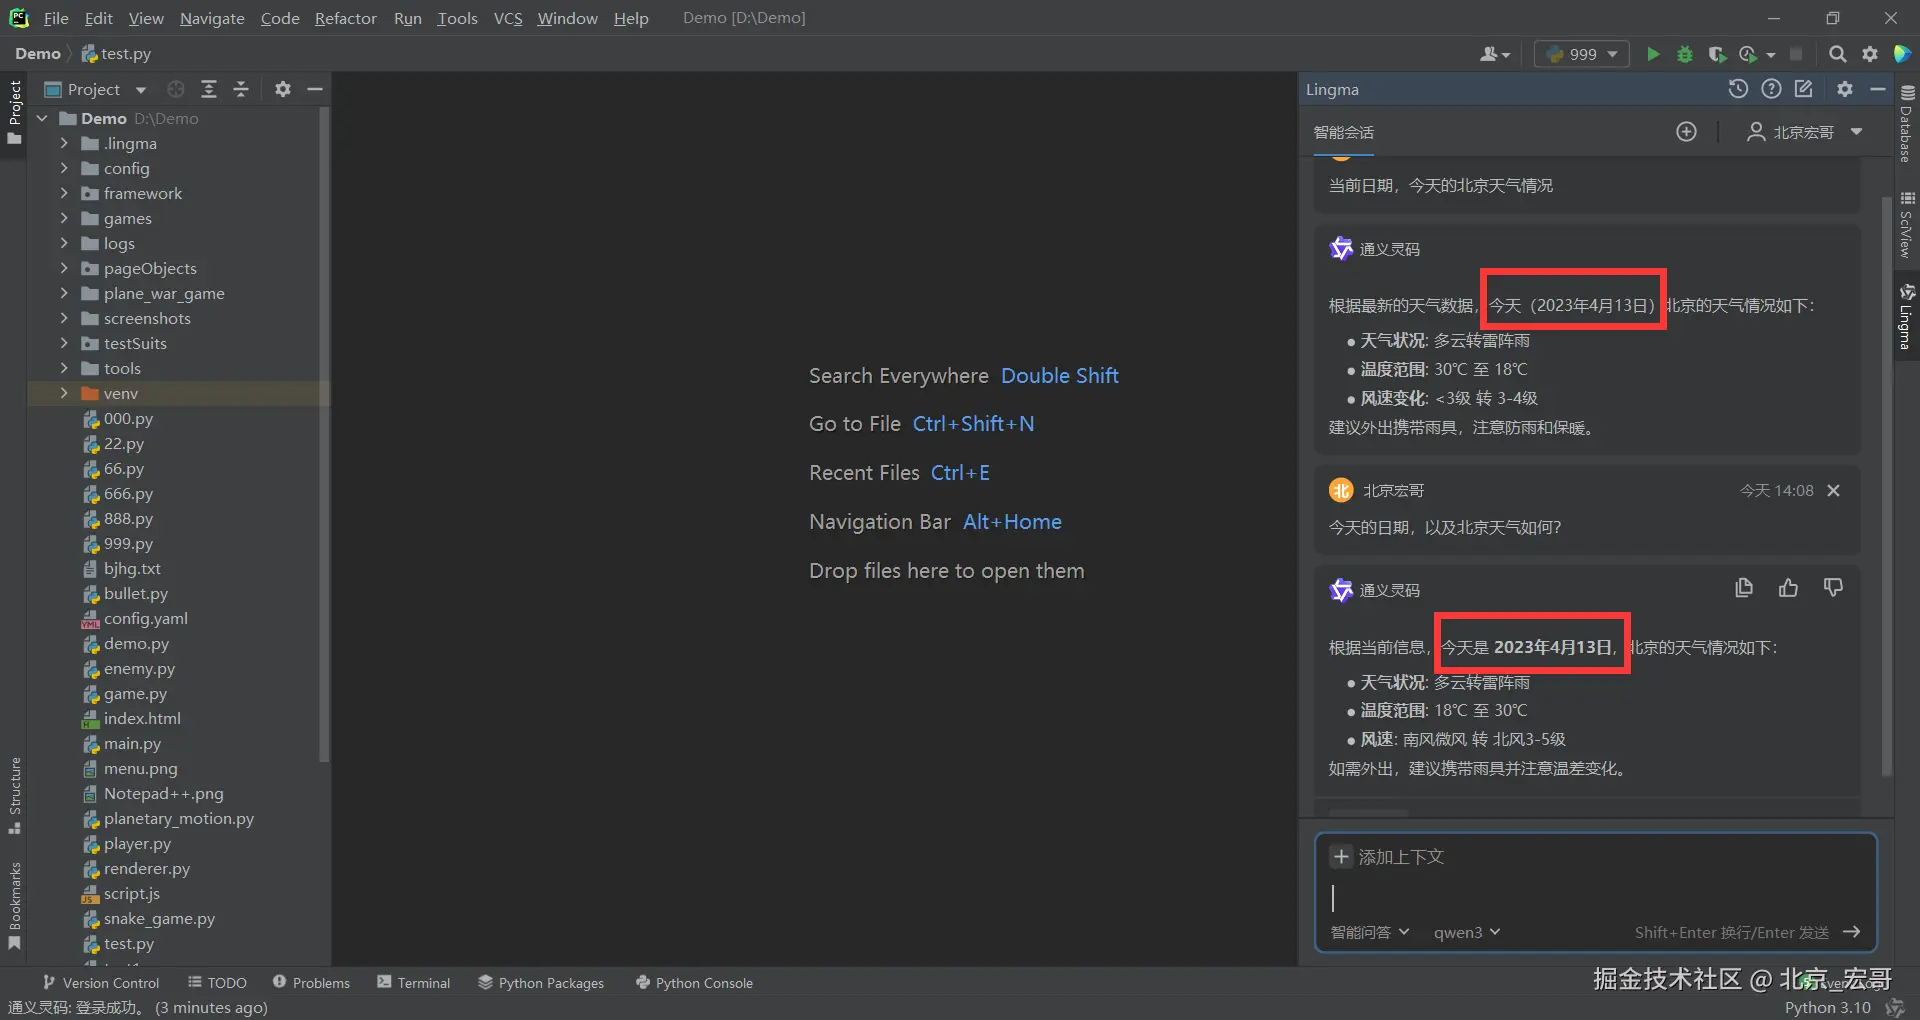Open the Python Packages tool window
The height and width of the screenshot is (1020, 1920).
(x=541, y=983)
